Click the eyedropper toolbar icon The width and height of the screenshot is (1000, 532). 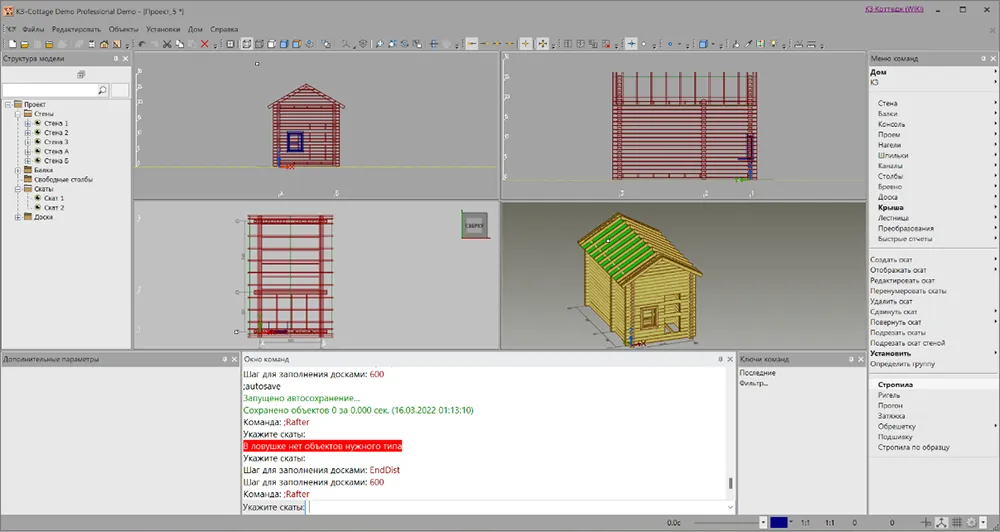tap(748, 44)
